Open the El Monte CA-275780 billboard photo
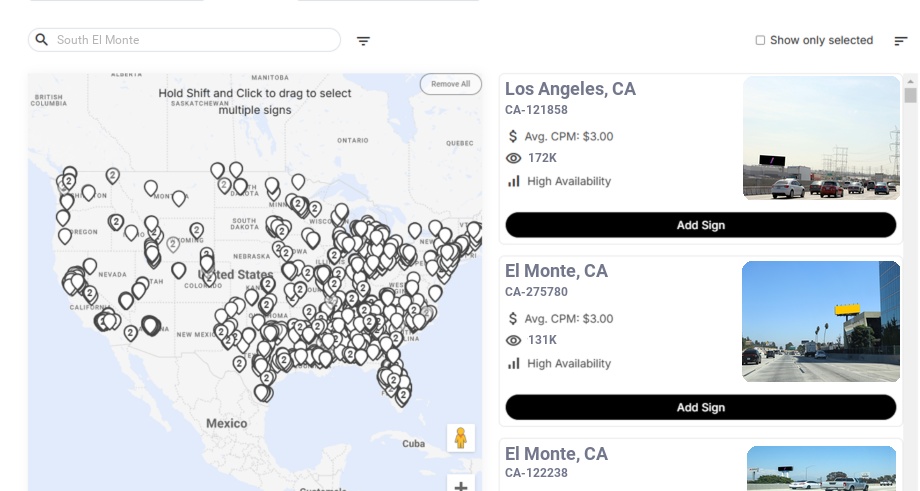 (821, 321)
